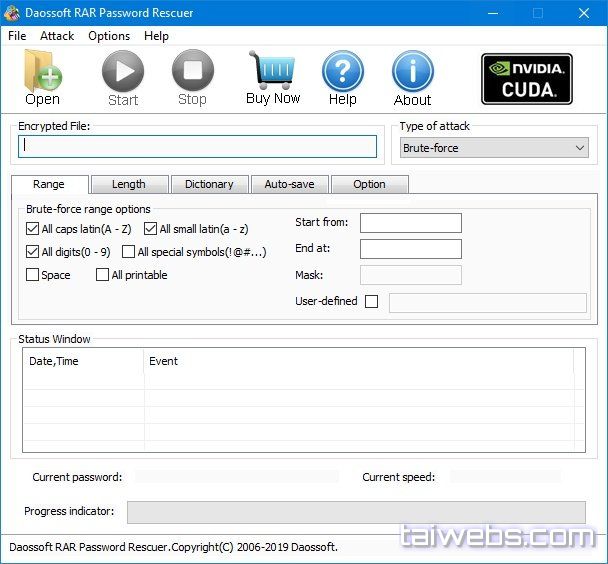Expand the Type of attack dropdown

(494, 148)
